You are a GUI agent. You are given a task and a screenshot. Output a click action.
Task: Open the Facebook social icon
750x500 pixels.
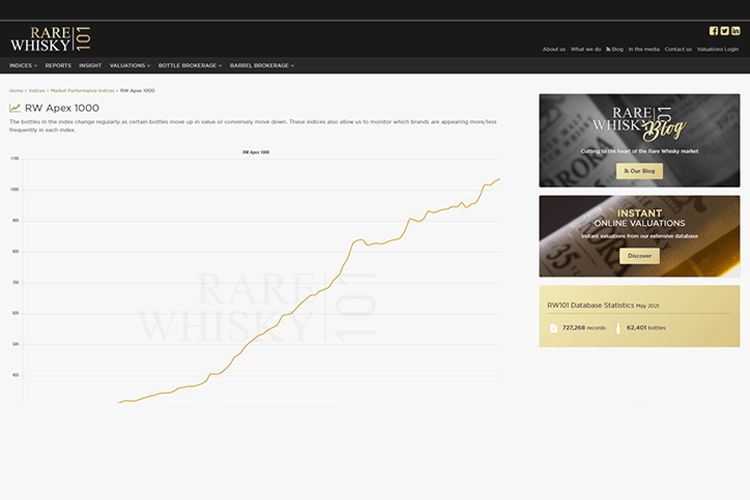click(713, 31)
